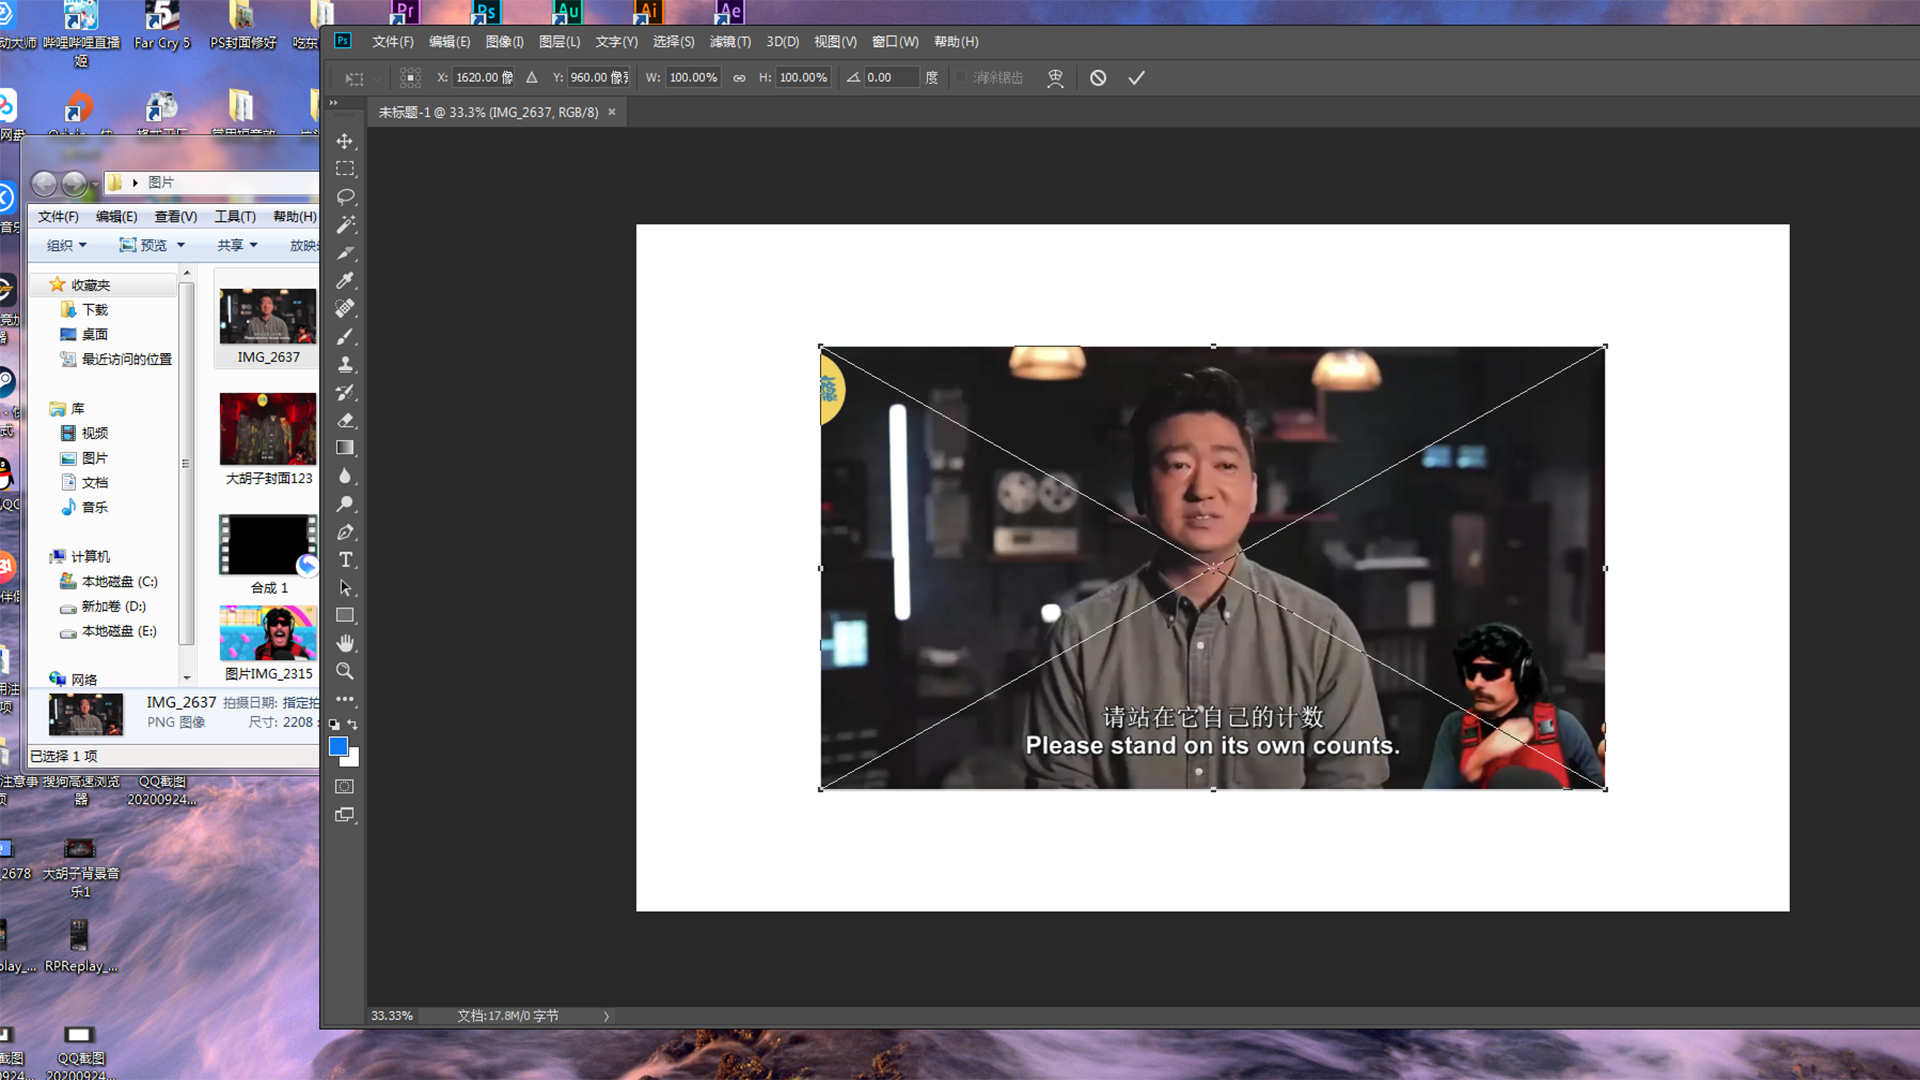Select the Path Selection tool
Viewport: 1920px width, 1080px height.
(345, 588)
